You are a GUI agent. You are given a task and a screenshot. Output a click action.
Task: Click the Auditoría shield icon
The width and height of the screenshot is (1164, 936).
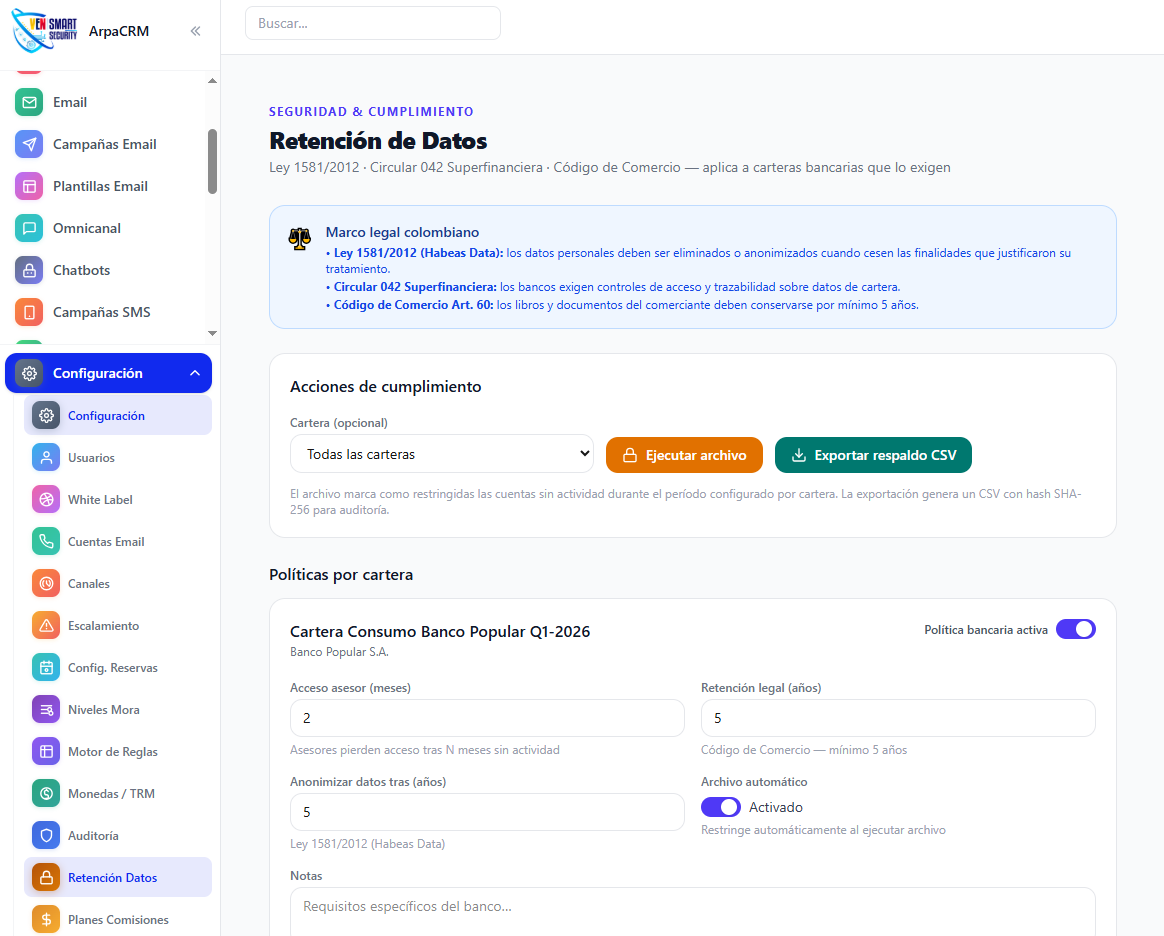46,836
